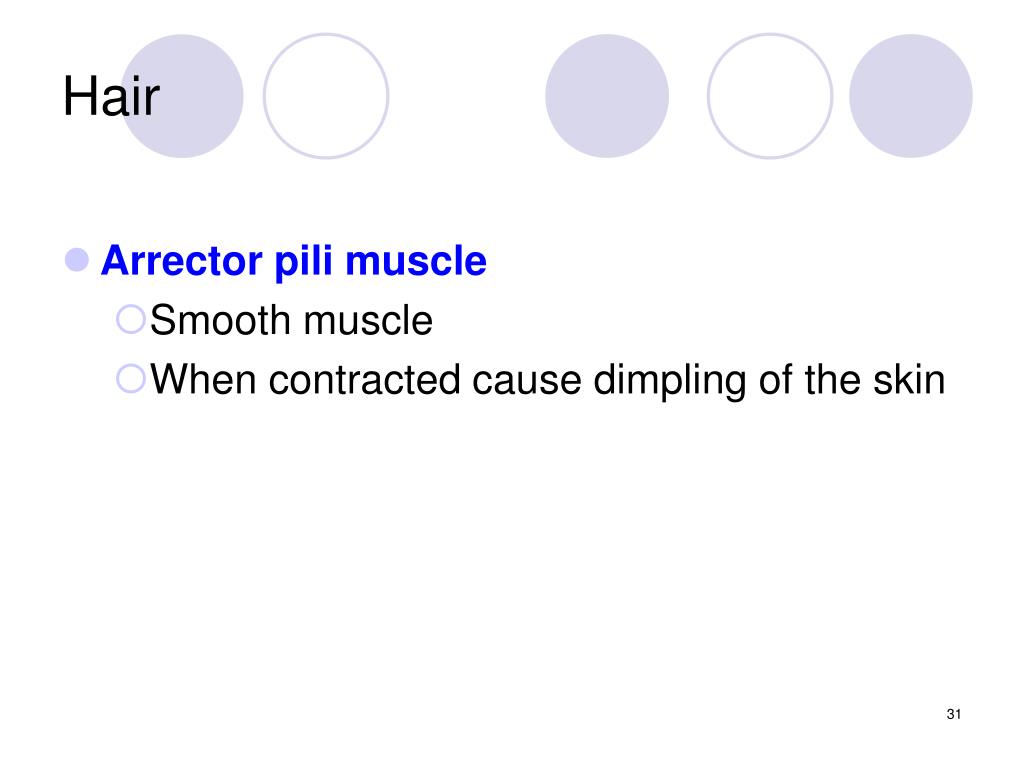Image resolution: width=1024 pixels, height=768 pixels.
Task: Click the word 'dimpling' in the second sub-bullet
Action: tap(669, 381)
